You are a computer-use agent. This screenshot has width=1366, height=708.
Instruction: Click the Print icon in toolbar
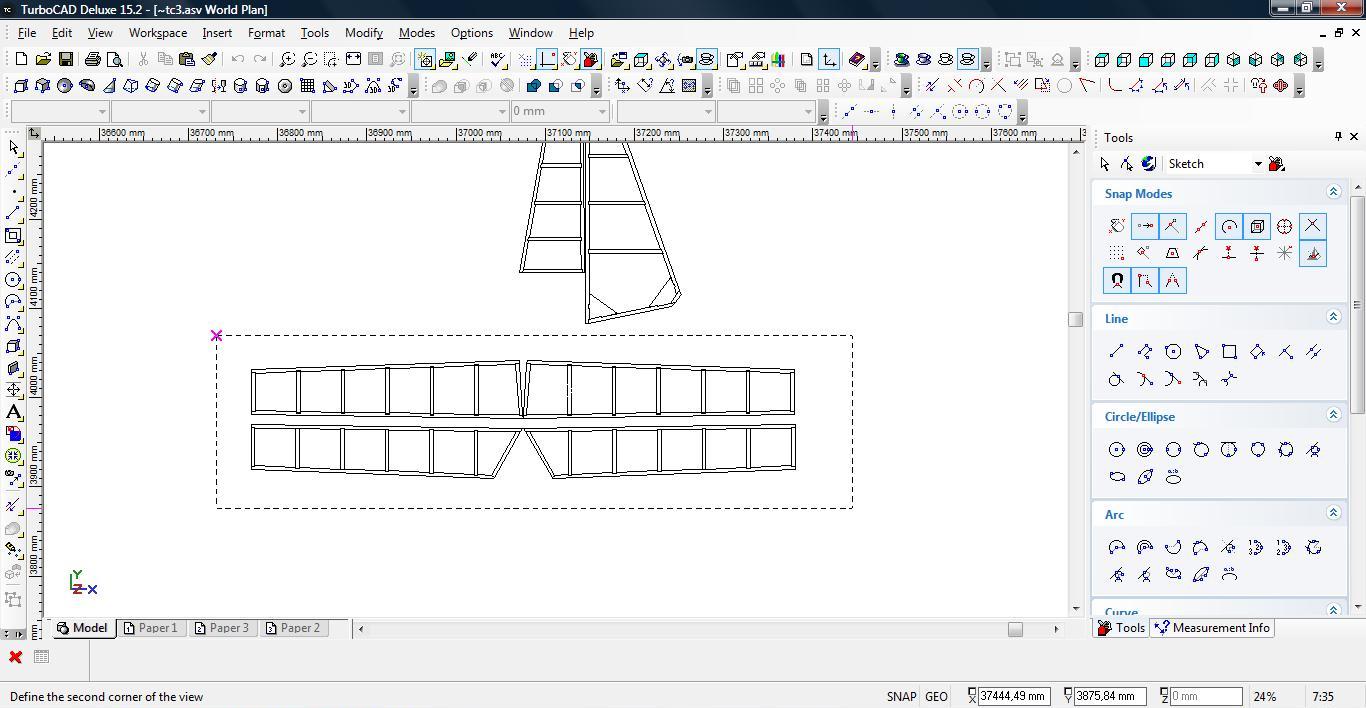click(93, 60)
